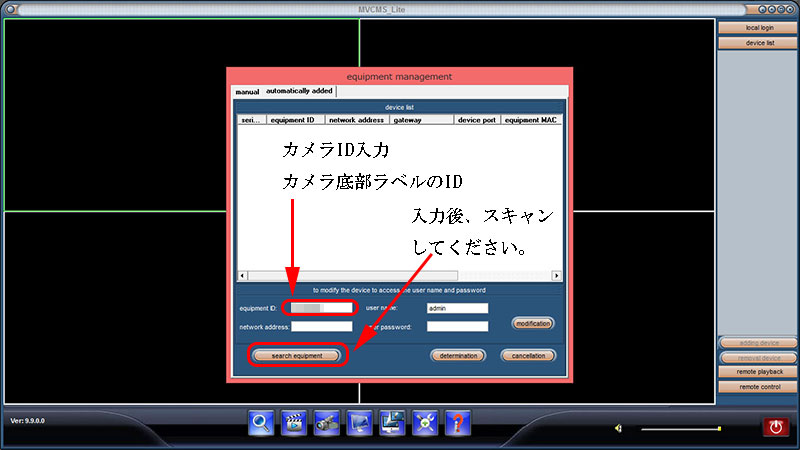Screen dimensions: 800x450
Task: Open the networked computers icon
Action: click(392, 423)
